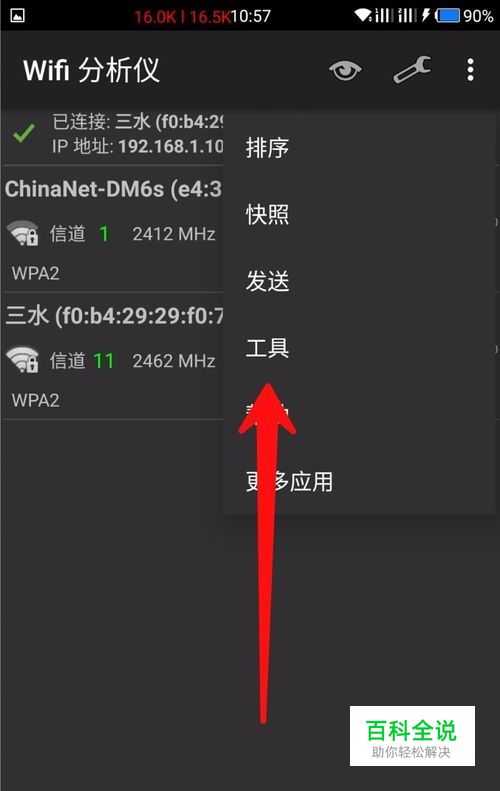Tap the green connected checkmark icon
Viewport: 500px width, 791px height.
(x=24, y=133)
